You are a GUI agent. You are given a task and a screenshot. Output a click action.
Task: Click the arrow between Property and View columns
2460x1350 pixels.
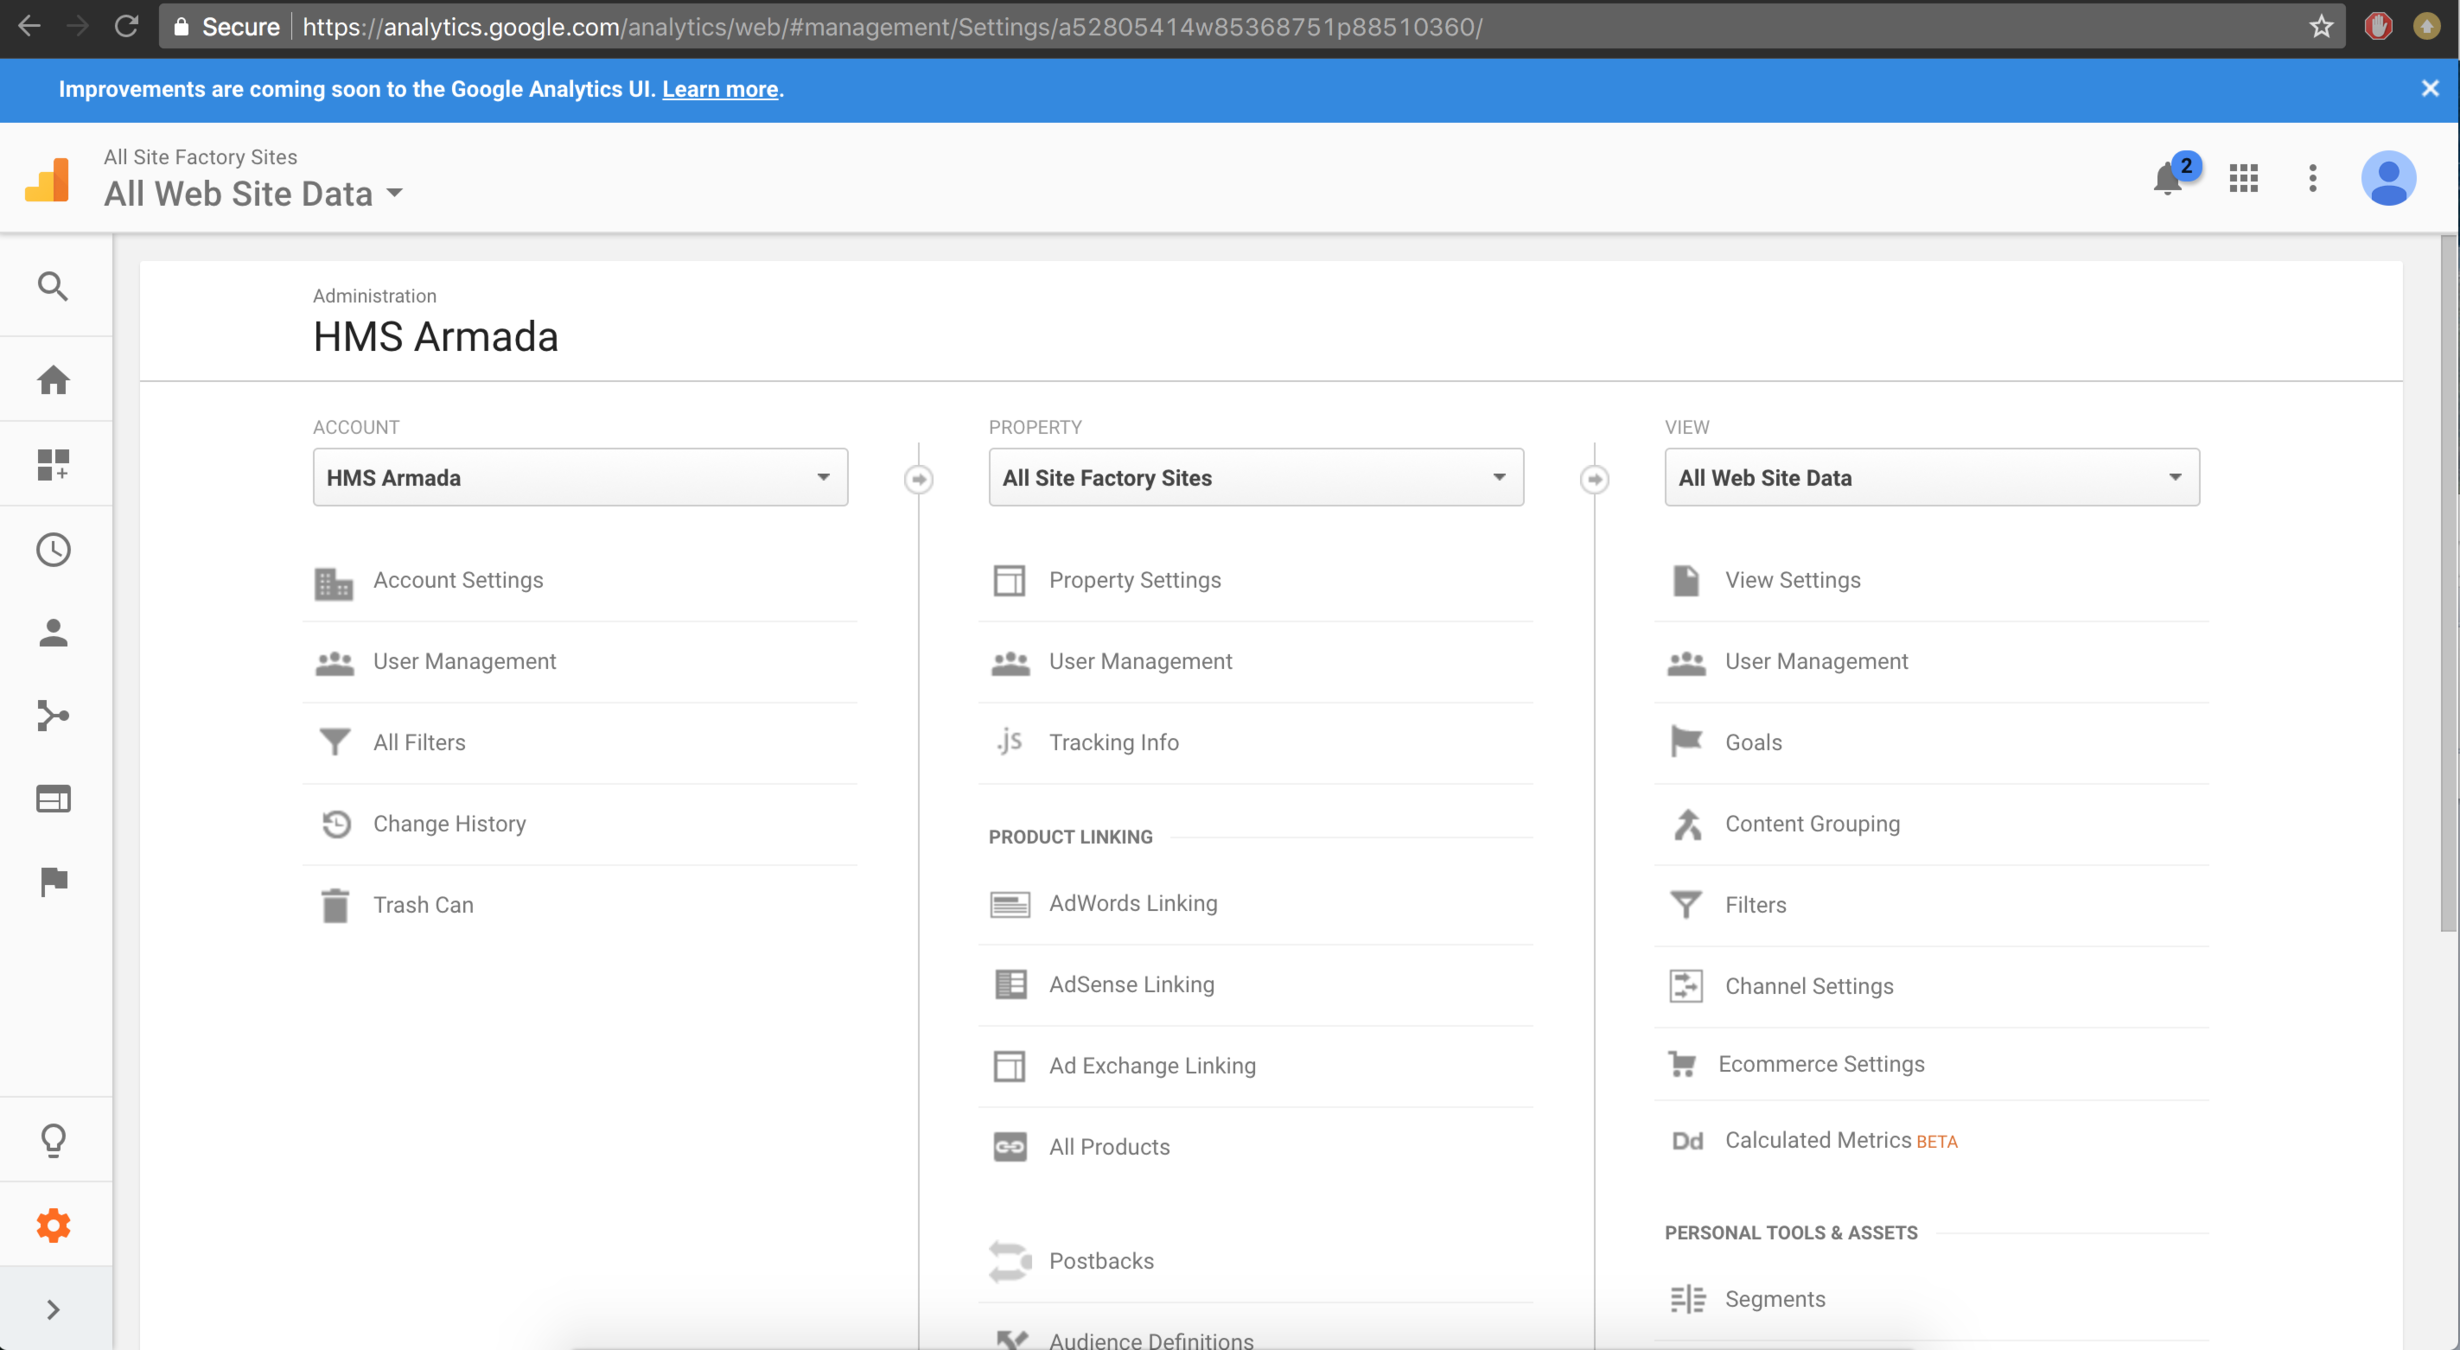pyautogui.click(x=1595, y=479)
